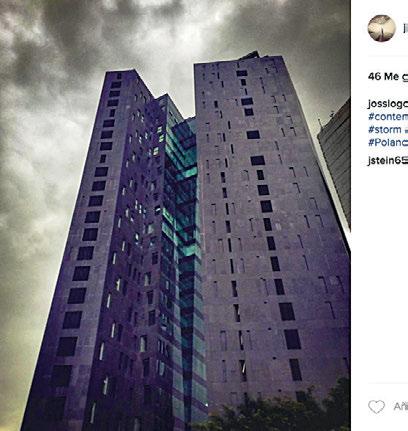408x431 pixels.
Task: Open commenter jstein65's profile
Action: point(388,160)
